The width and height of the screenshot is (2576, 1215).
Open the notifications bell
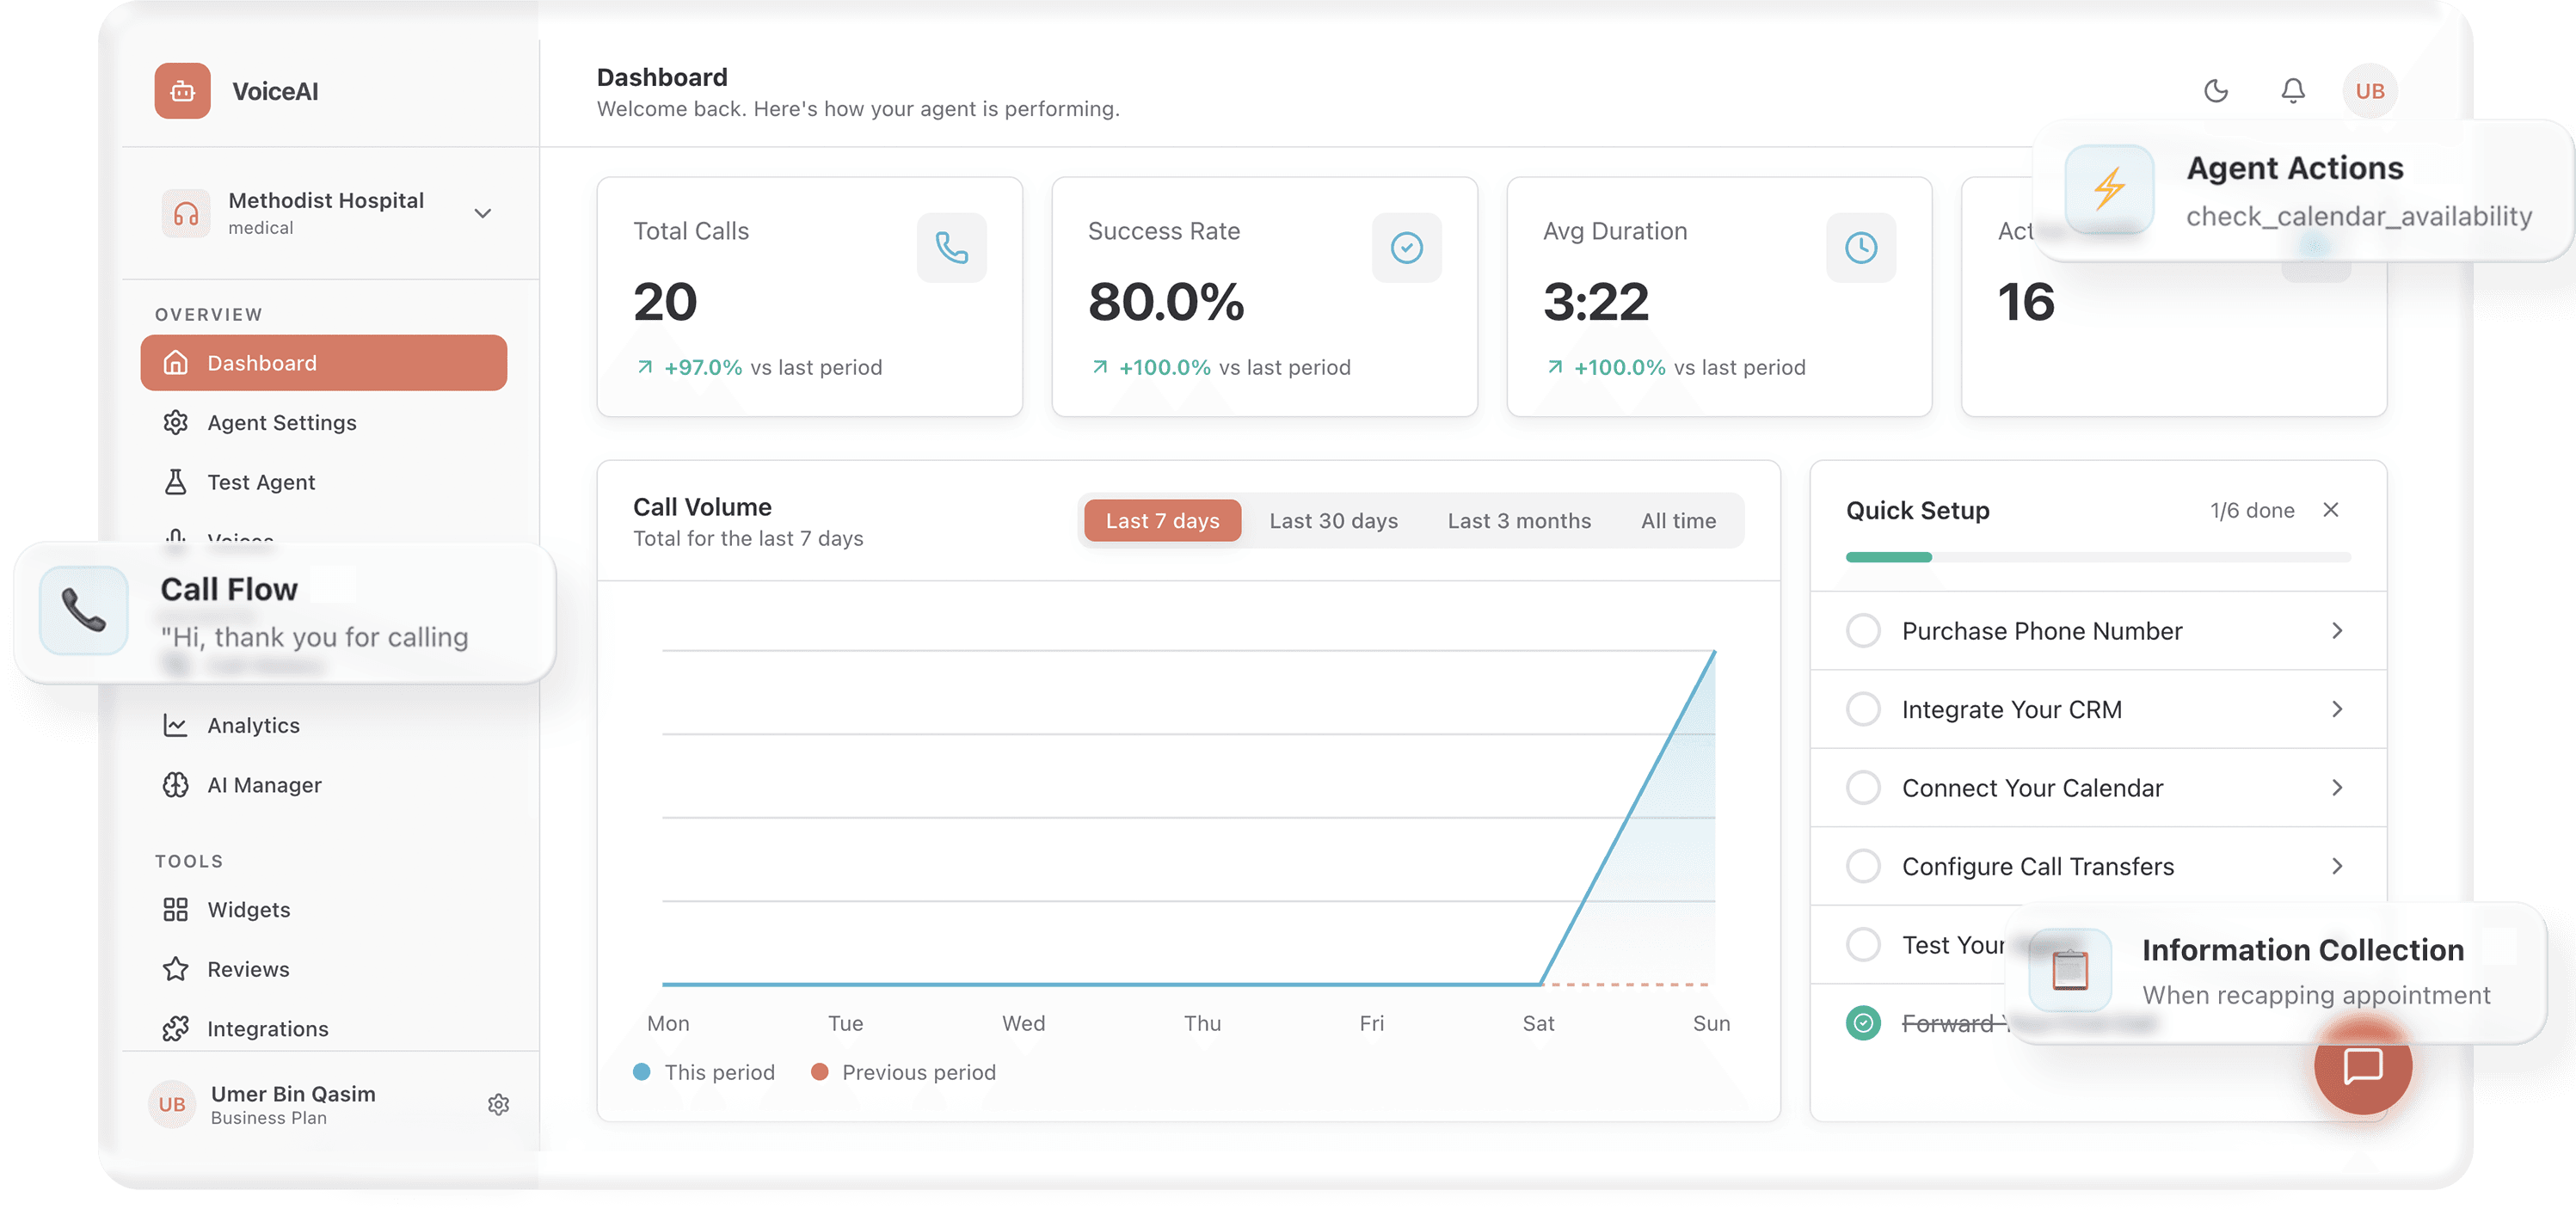[2293, 90]
